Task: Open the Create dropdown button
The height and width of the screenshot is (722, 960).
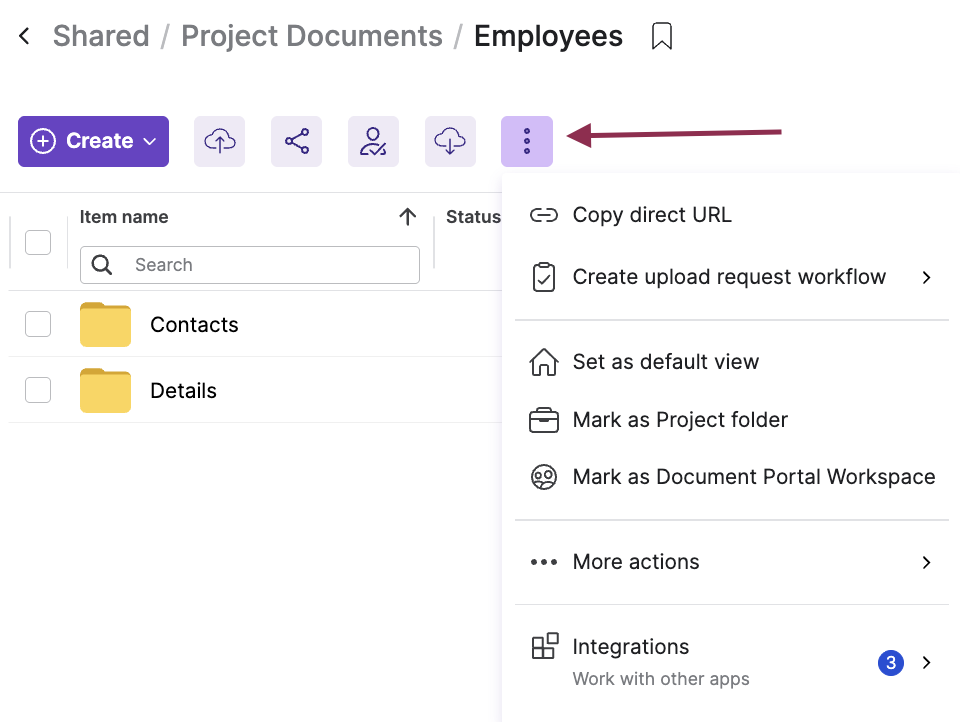Action: 93,141
